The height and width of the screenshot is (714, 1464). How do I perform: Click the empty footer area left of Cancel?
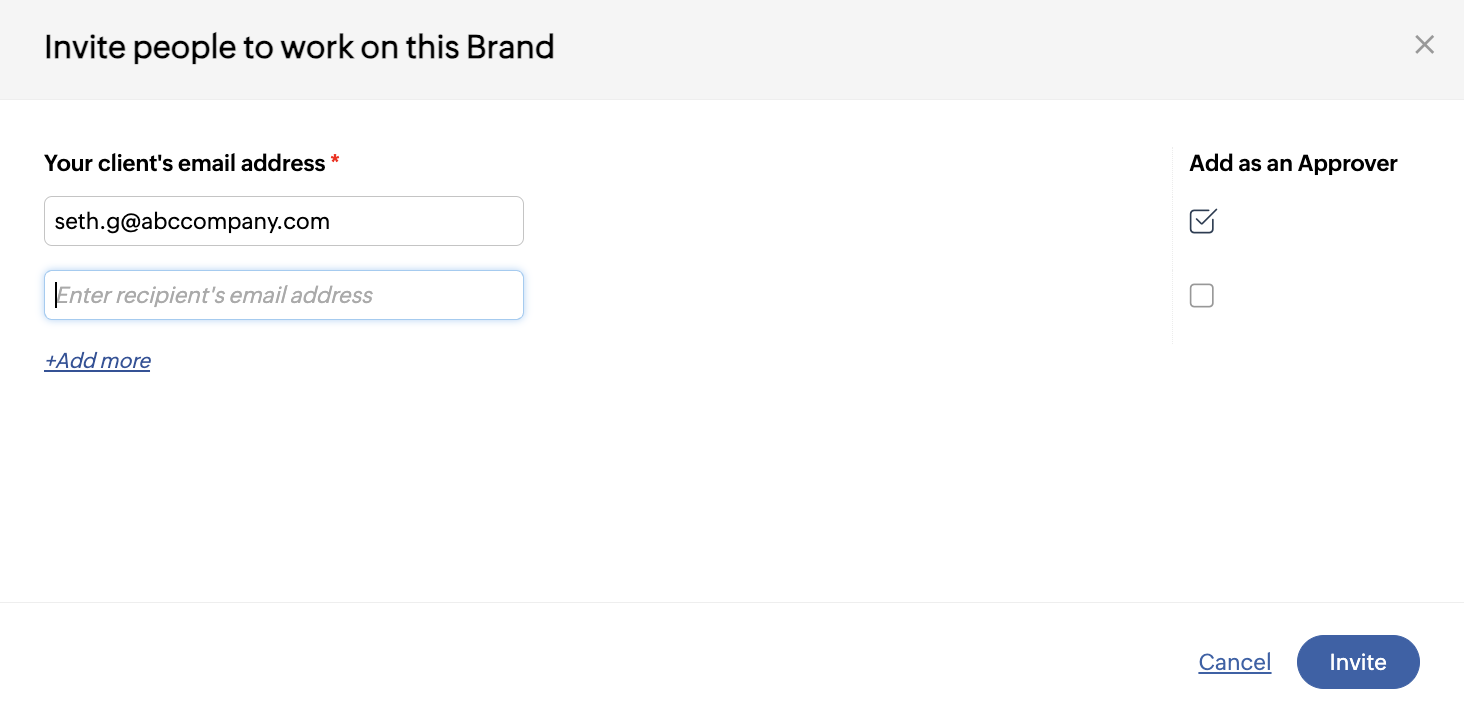[x=600, y=660]
